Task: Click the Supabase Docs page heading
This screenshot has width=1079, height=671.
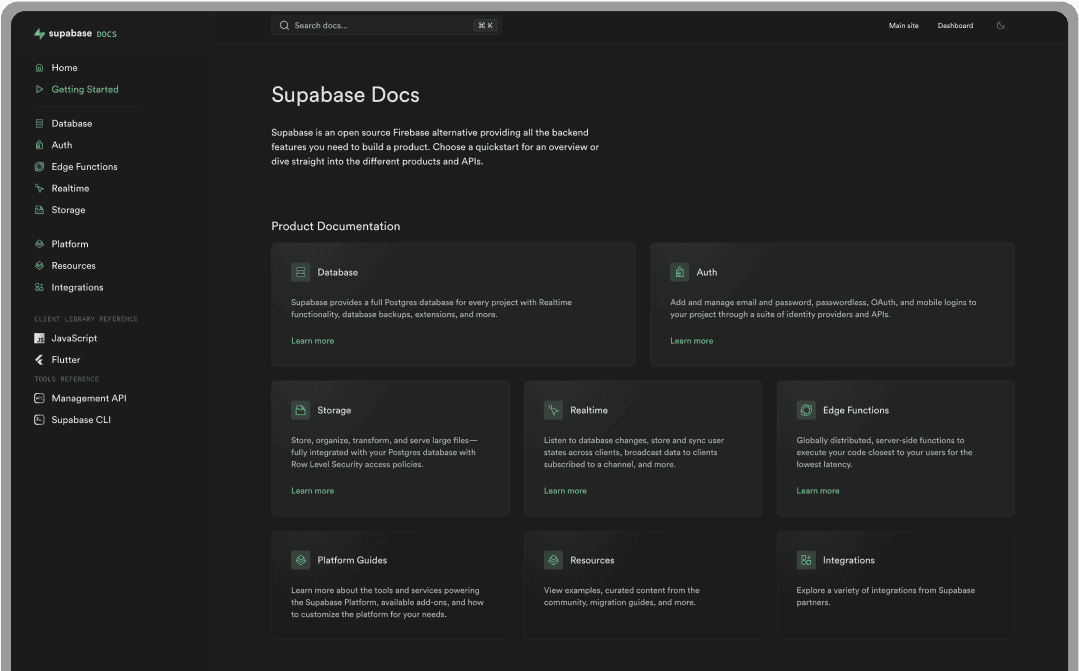Action: pyautogui.click(x=345, y=94)
